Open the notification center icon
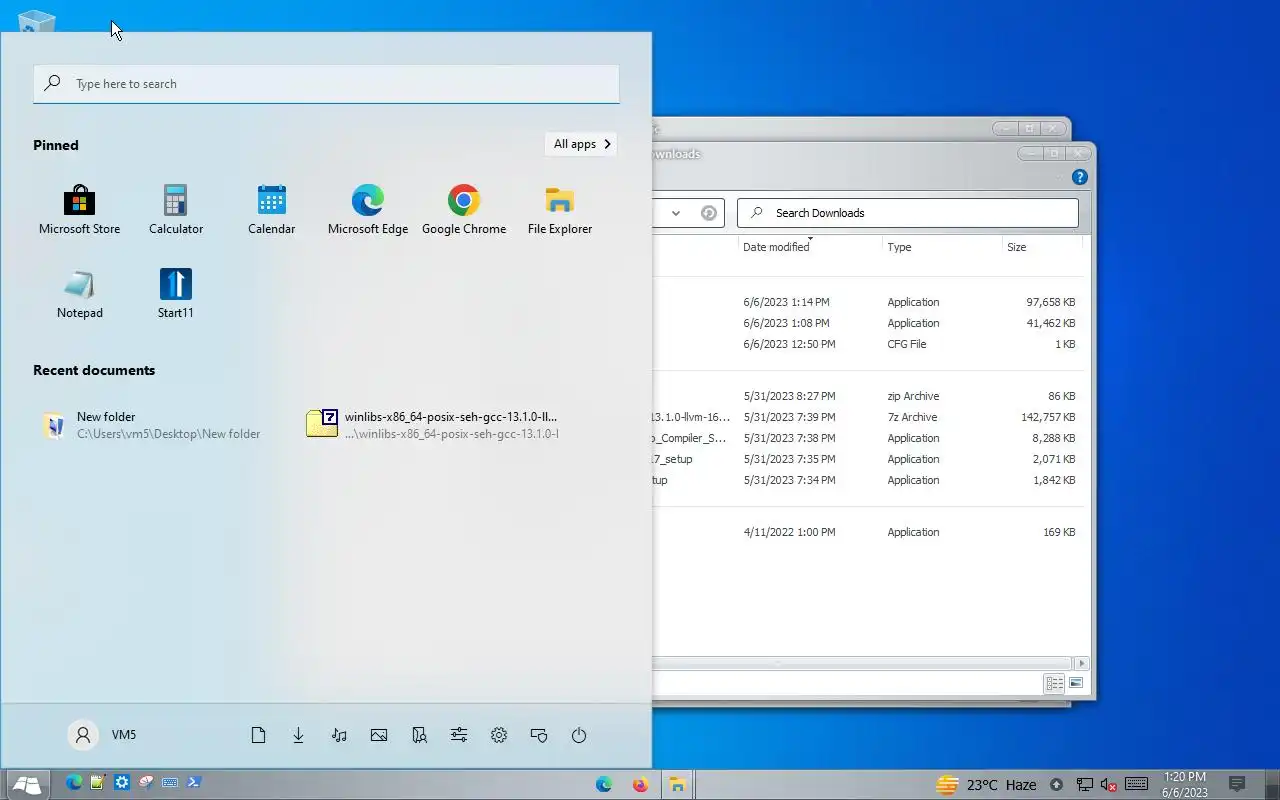This screenshot has height=800, width=1280. click(1237, 784)
